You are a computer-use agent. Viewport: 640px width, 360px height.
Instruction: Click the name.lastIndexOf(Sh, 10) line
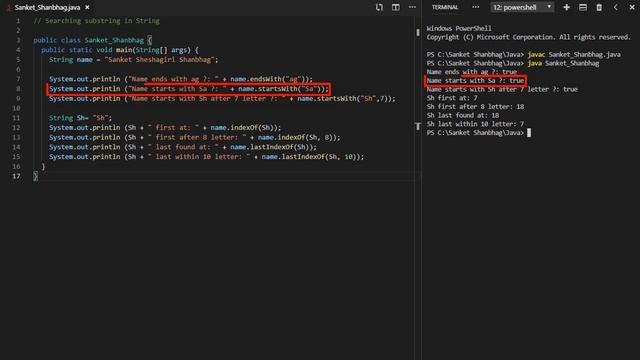tap(206, 157)
